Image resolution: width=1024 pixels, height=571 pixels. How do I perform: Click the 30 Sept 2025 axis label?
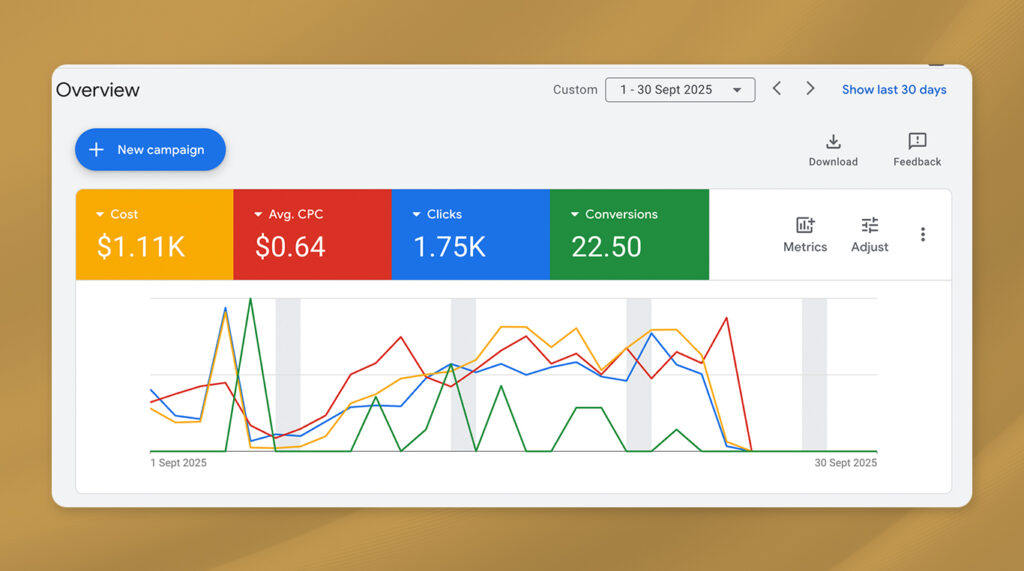click(x=845, y=463)
